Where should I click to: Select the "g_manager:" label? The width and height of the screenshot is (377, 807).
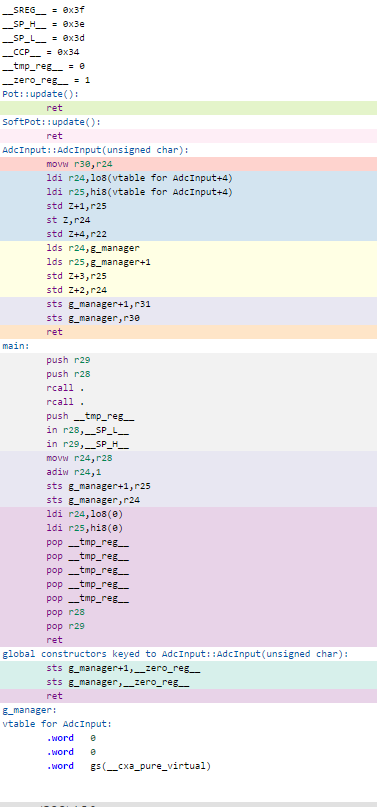[x=30, y=710]
